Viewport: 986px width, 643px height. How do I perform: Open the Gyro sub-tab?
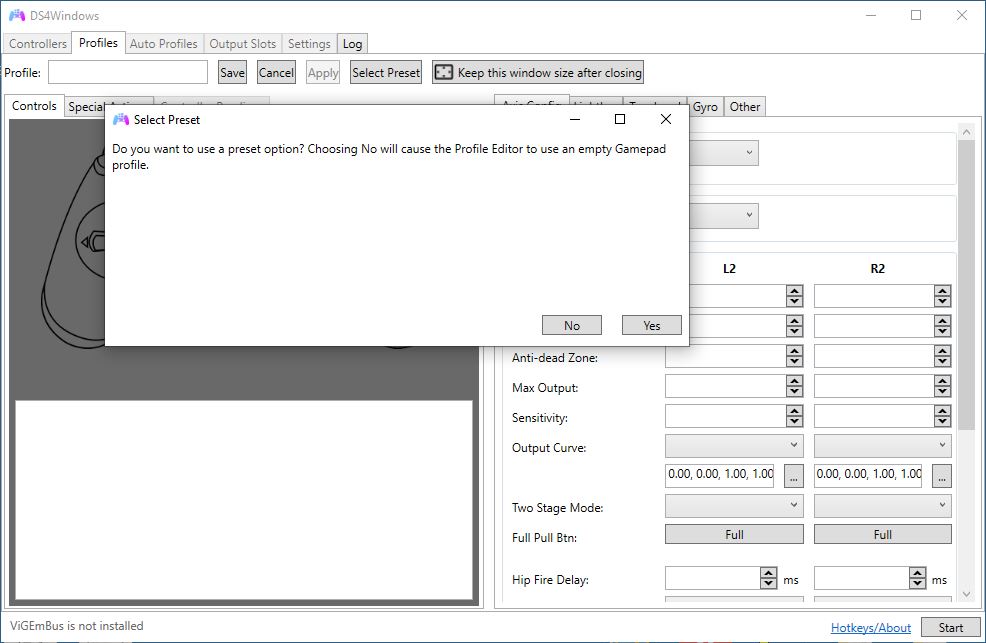click(x=705, y=107)
